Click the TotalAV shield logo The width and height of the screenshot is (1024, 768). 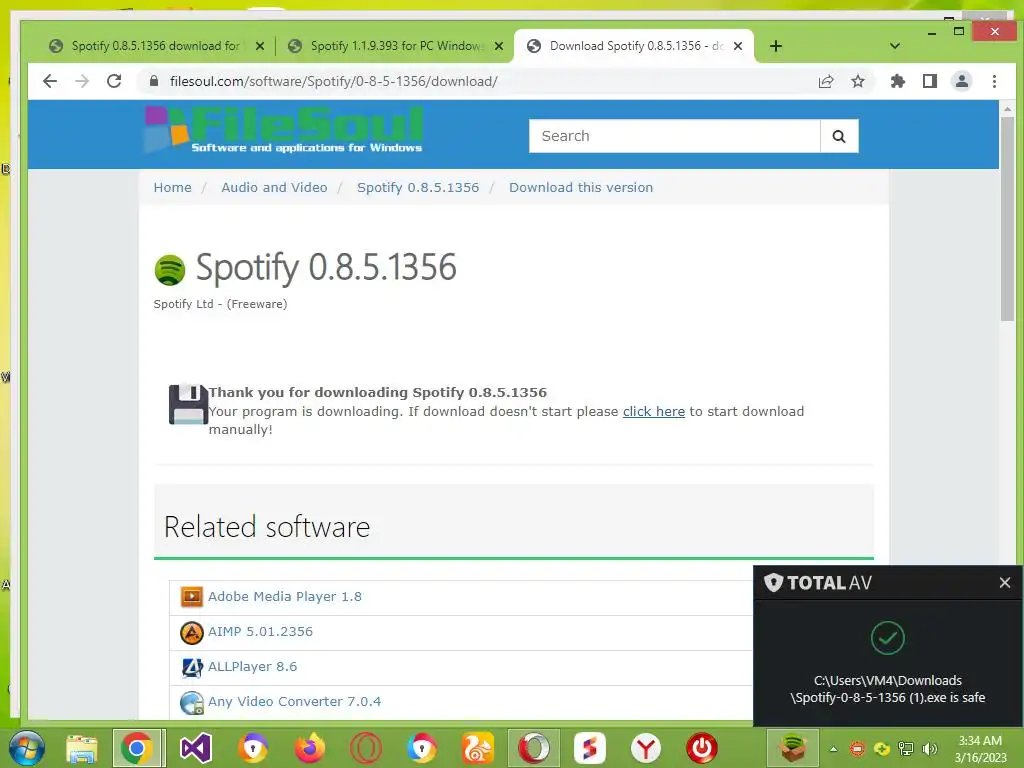pyautogui.click(x=773, y=583)
